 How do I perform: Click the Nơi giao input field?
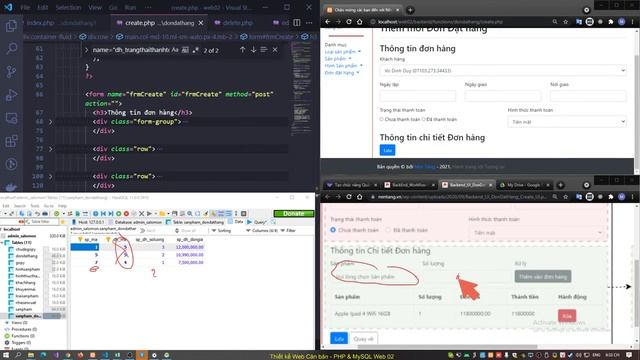[x=588, y=96]
